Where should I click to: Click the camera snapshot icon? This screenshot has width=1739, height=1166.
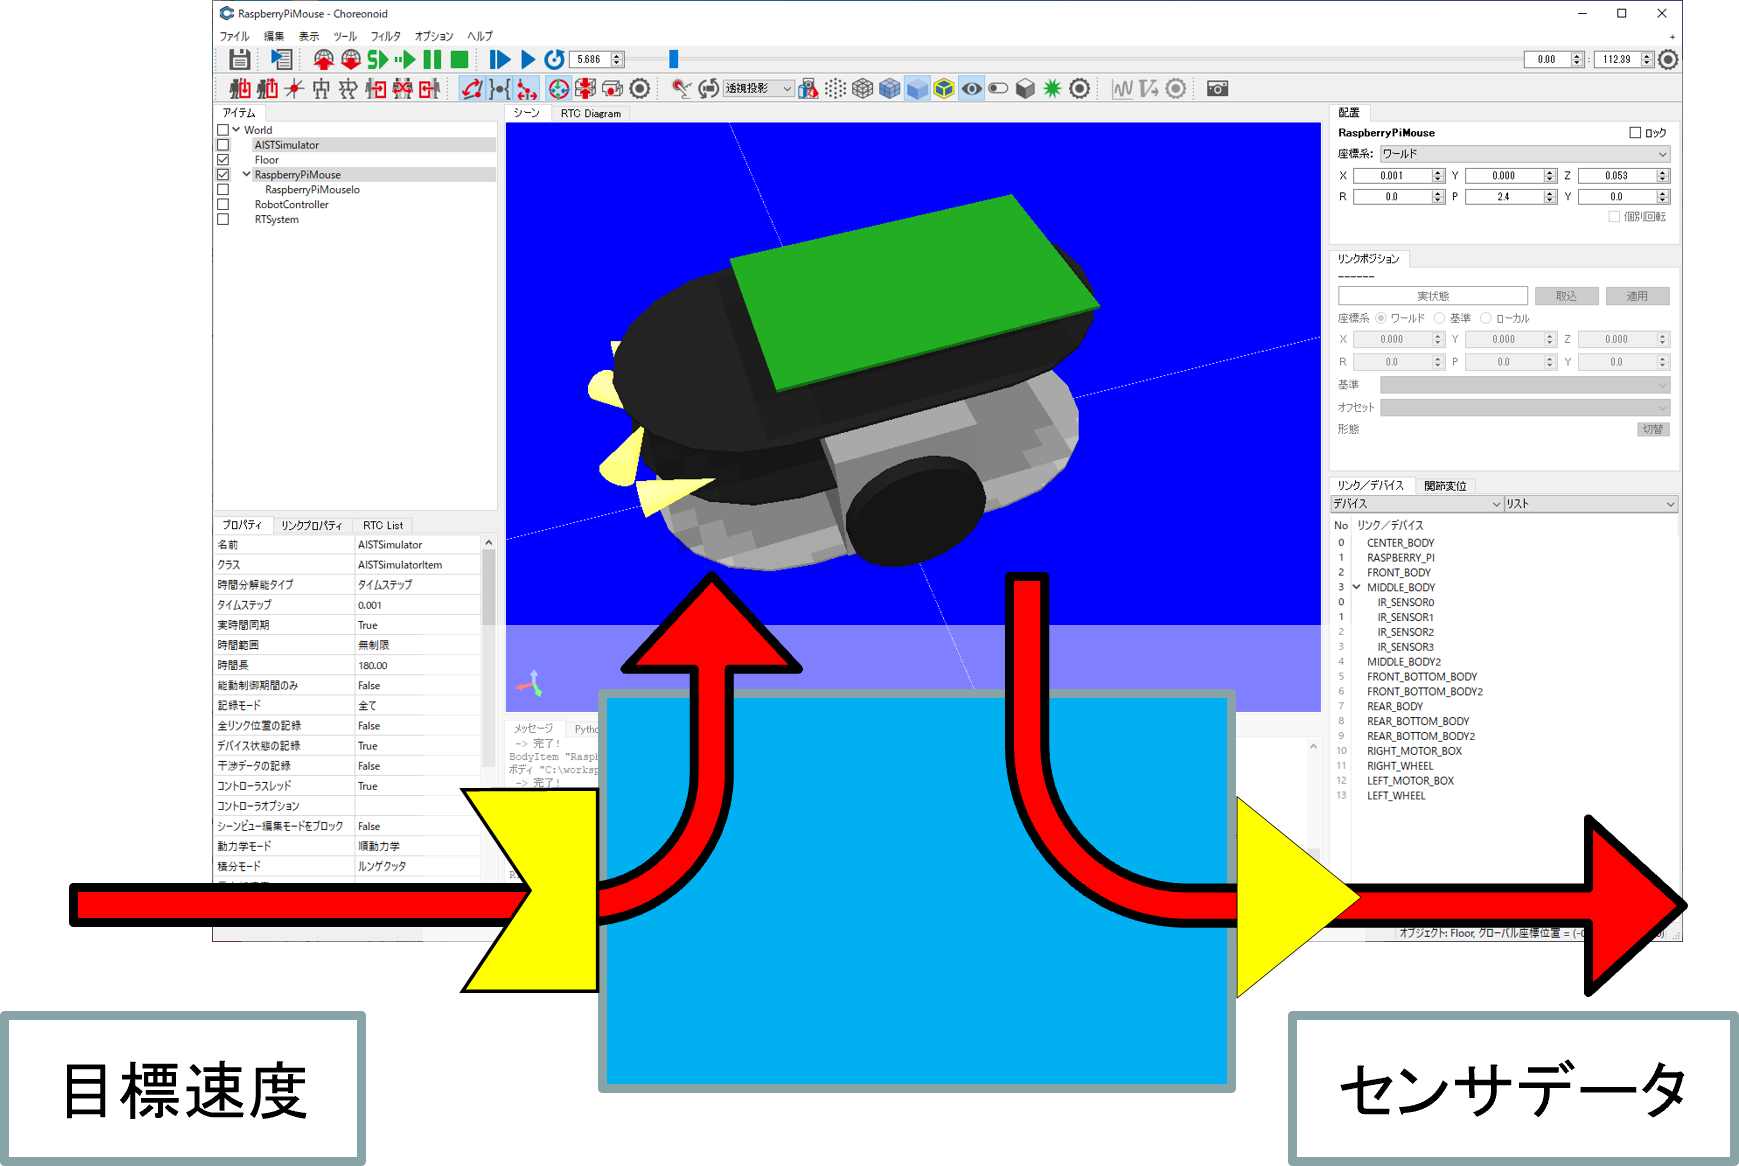click(1217, 89)
